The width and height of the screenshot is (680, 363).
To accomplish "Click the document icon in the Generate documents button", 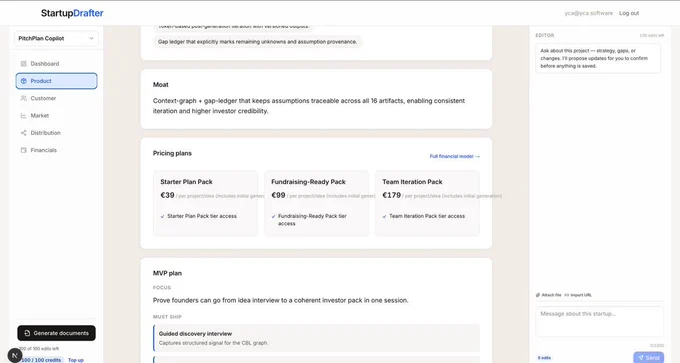I will click(x=27, y=333).
